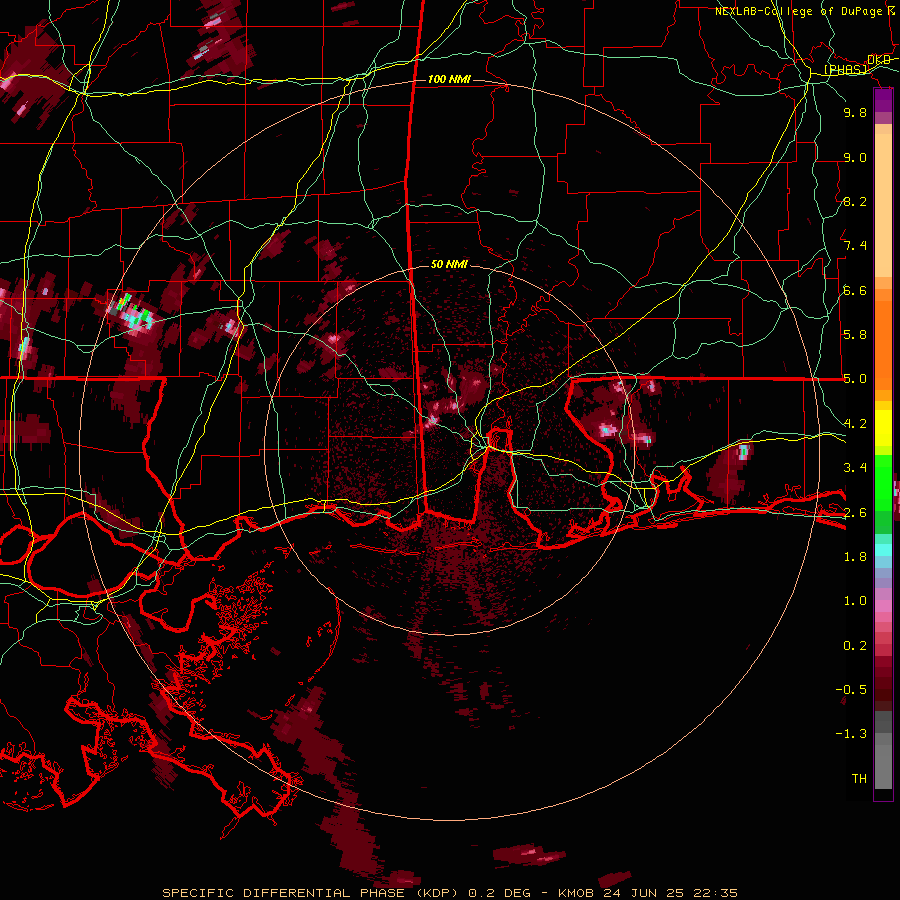Click the 1.8 scale value

[855, 557]
